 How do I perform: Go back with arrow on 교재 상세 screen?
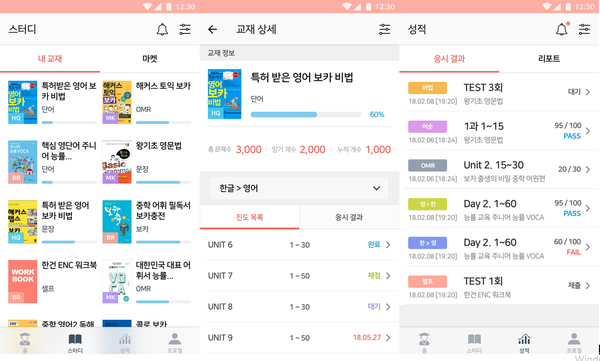click(x=212, y=29)
